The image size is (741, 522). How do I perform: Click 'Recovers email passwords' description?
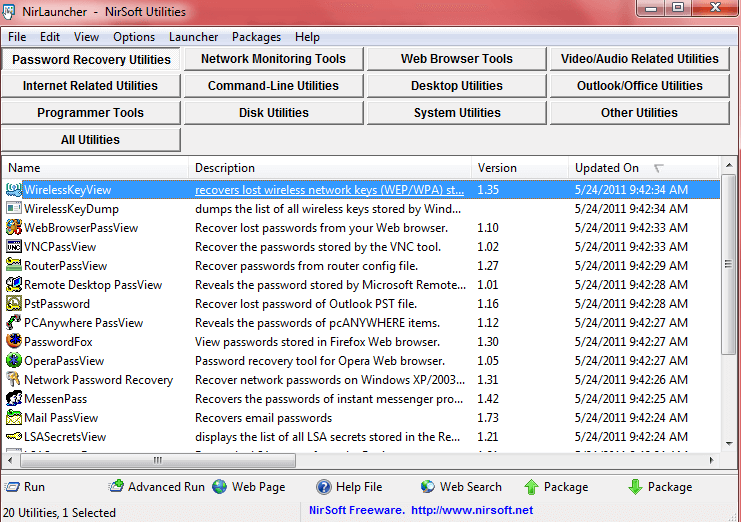[x=263, y=418]
